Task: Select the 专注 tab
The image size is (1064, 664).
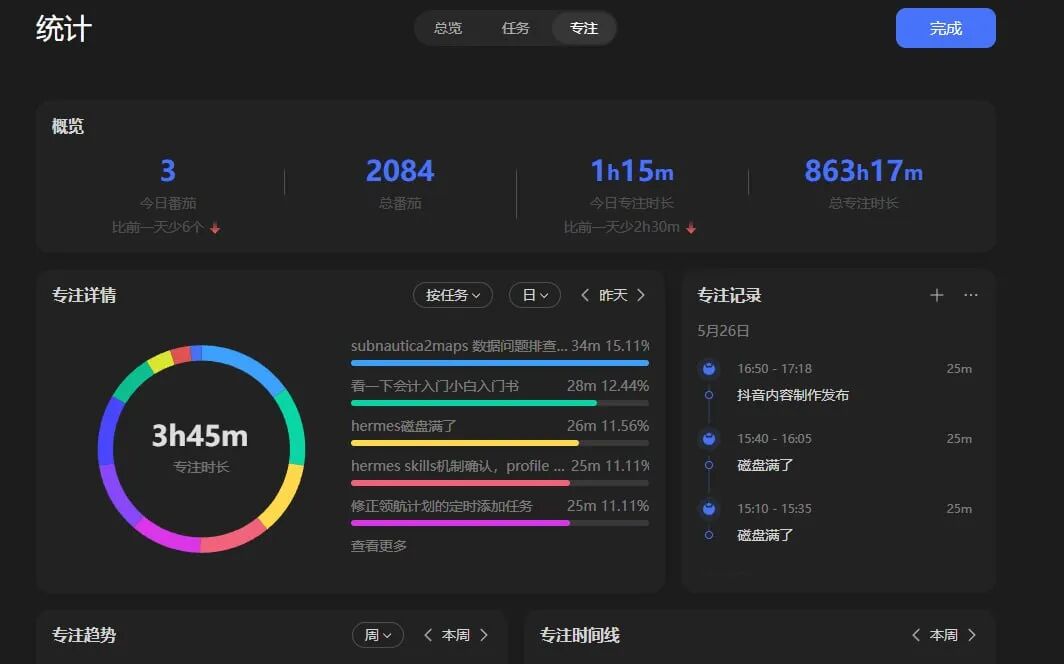Action: [x=584, y=28]
